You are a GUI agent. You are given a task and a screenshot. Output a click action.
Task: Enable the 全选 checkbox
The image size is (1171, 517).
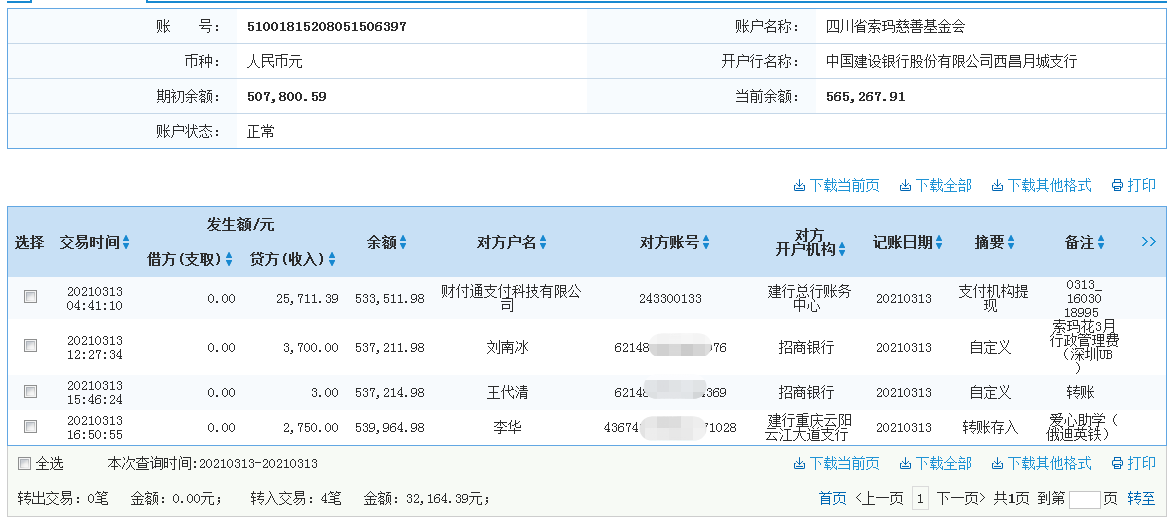24,464
